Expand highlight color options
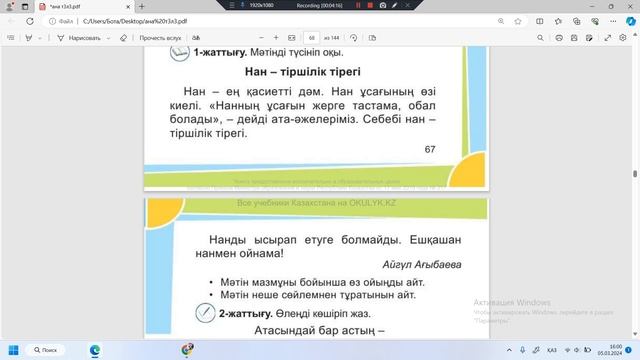 click(40, 38)
